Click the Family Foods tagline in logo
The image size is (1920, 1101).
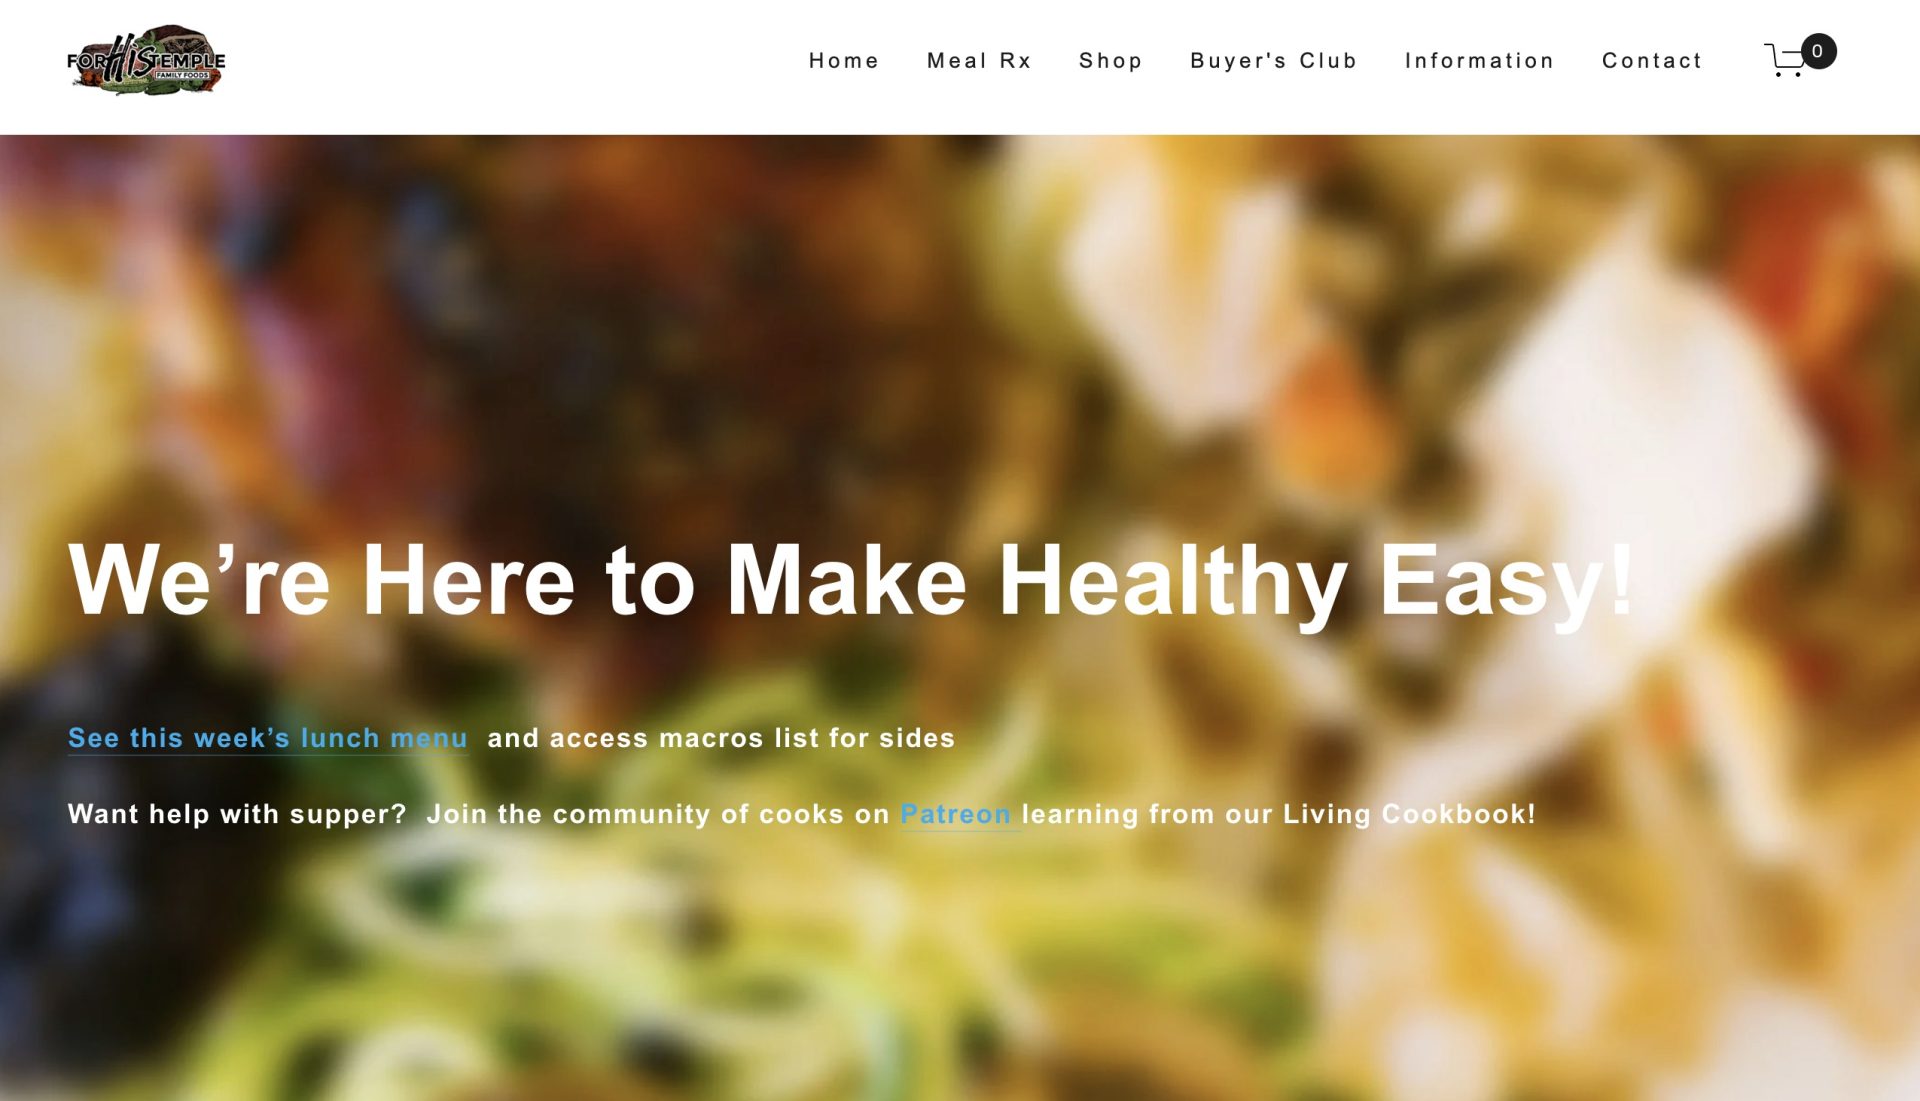(x=182, y=75)
